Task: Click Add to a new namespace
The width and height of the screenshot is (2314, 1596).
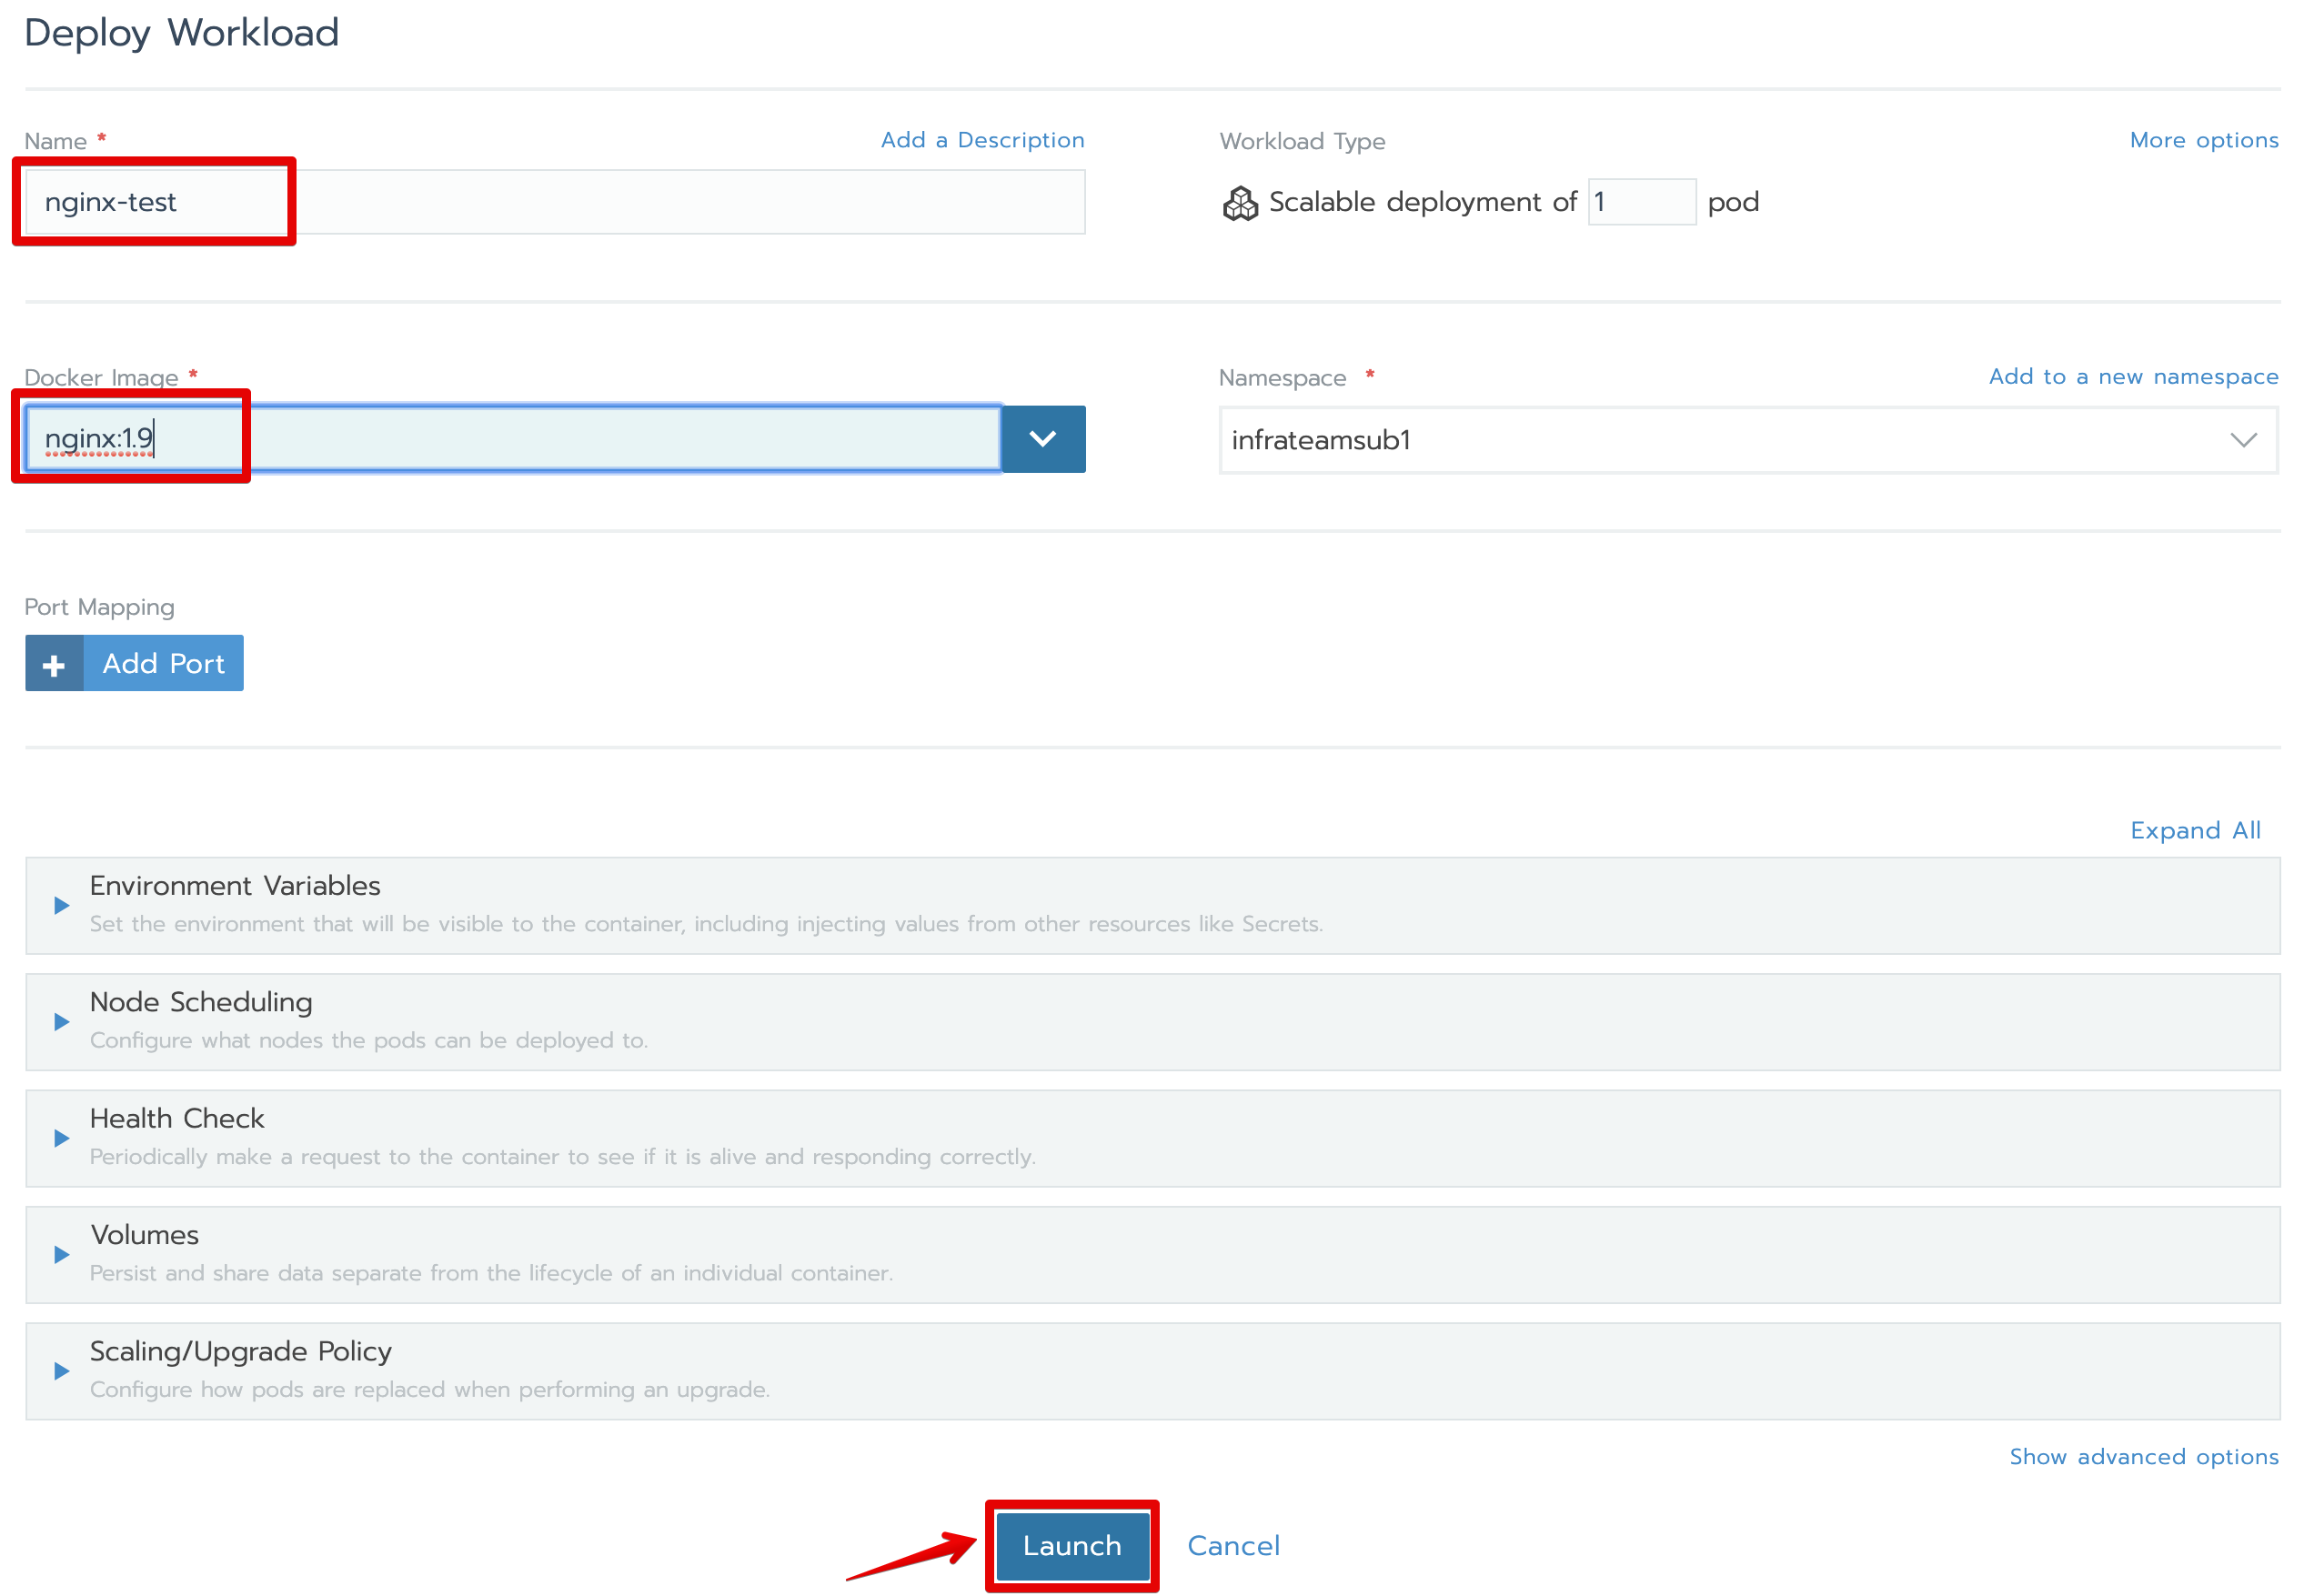Action: click(x=2132, y=377)
